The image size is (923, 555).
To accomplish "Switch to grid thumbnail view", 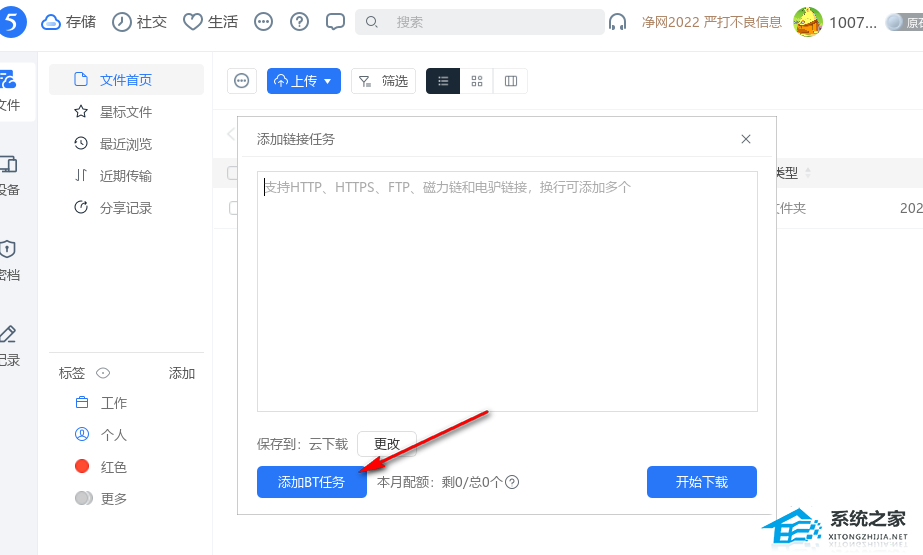I will [x=477, y=81].
